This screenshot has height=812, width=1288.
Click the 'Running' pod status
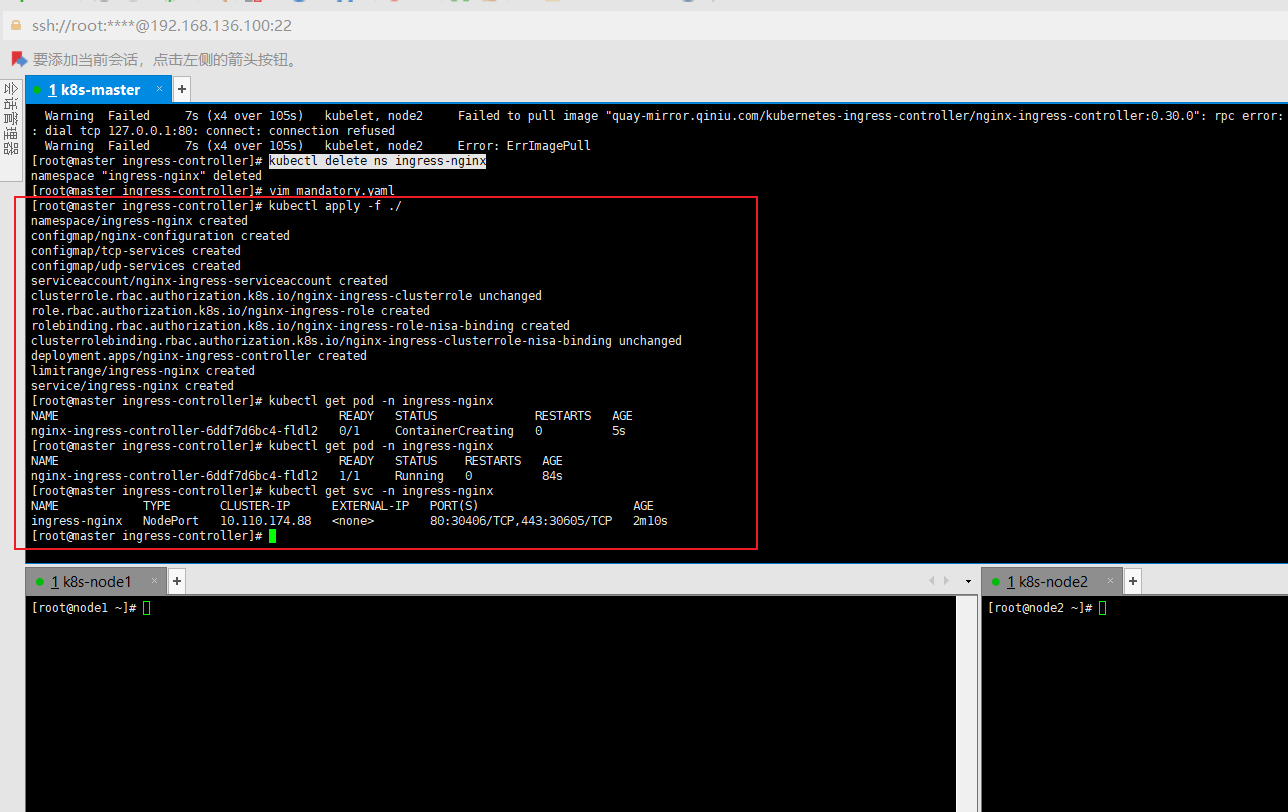pyautogui.click(x=419, y=476)
